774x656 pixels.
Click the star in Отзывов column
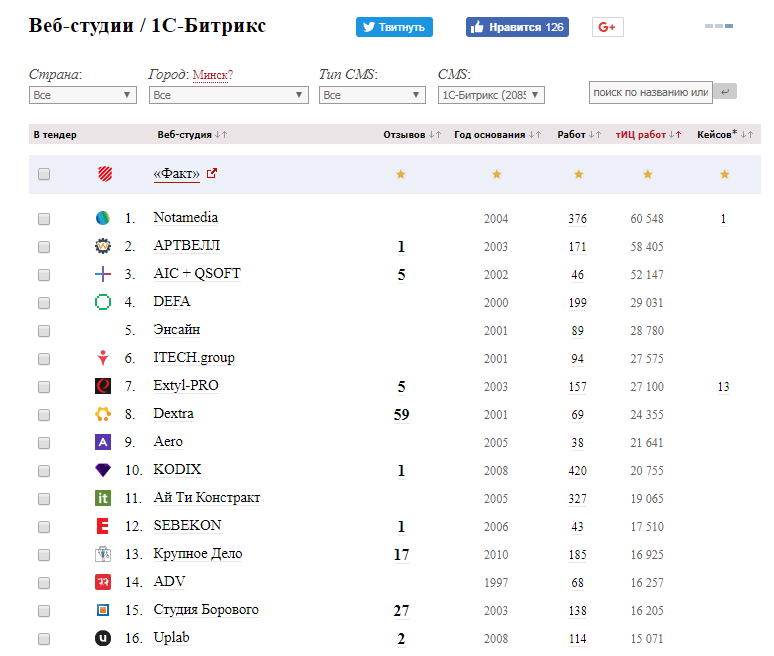pos(401,174)
